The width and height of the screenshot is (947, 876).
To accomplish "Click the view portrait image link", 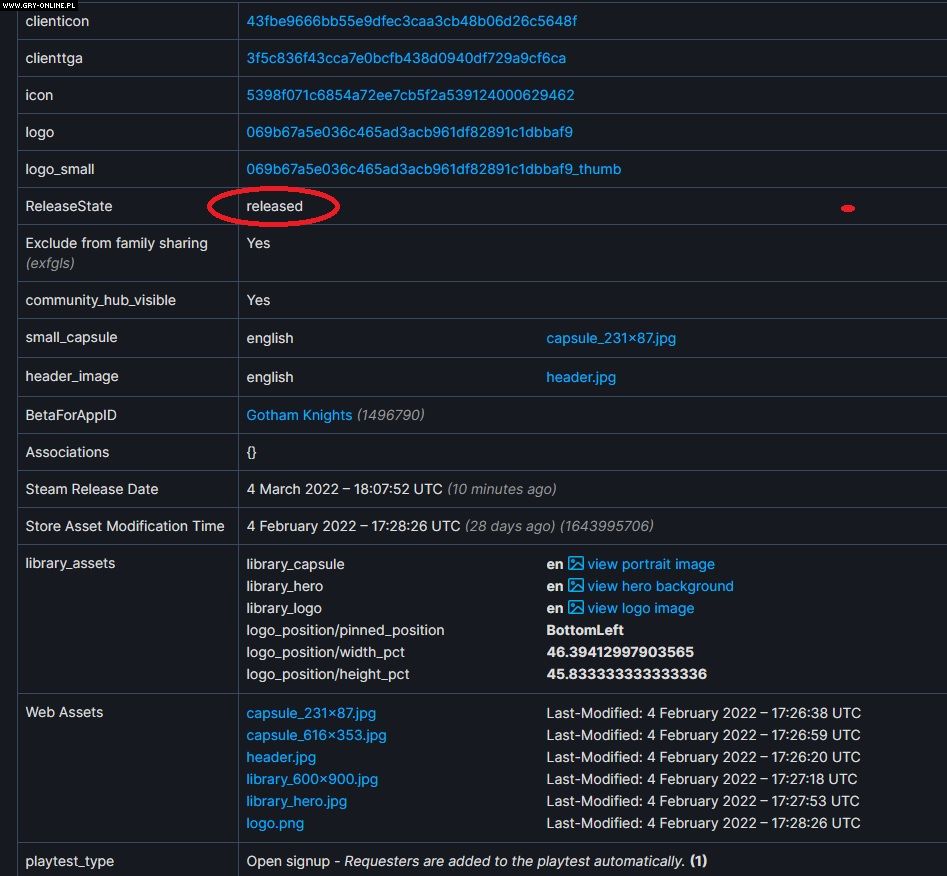I will click(x=651, y=564).
